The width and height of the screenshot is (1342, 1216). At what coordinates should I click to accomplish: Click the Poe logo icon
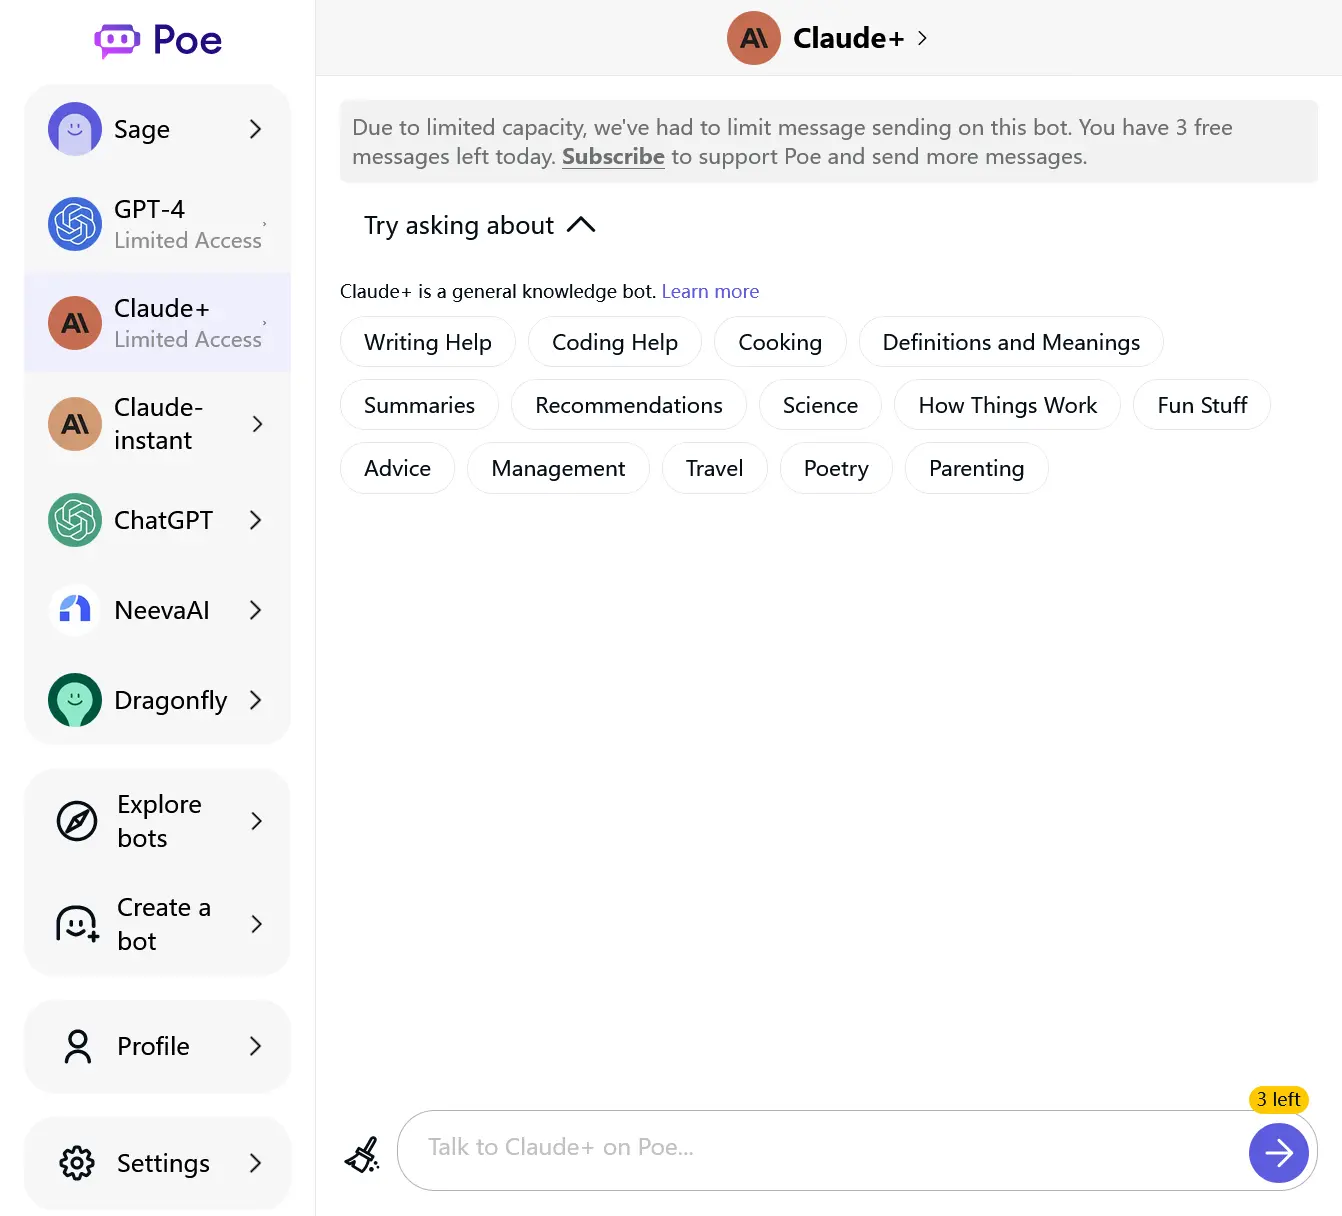(117, 41)
